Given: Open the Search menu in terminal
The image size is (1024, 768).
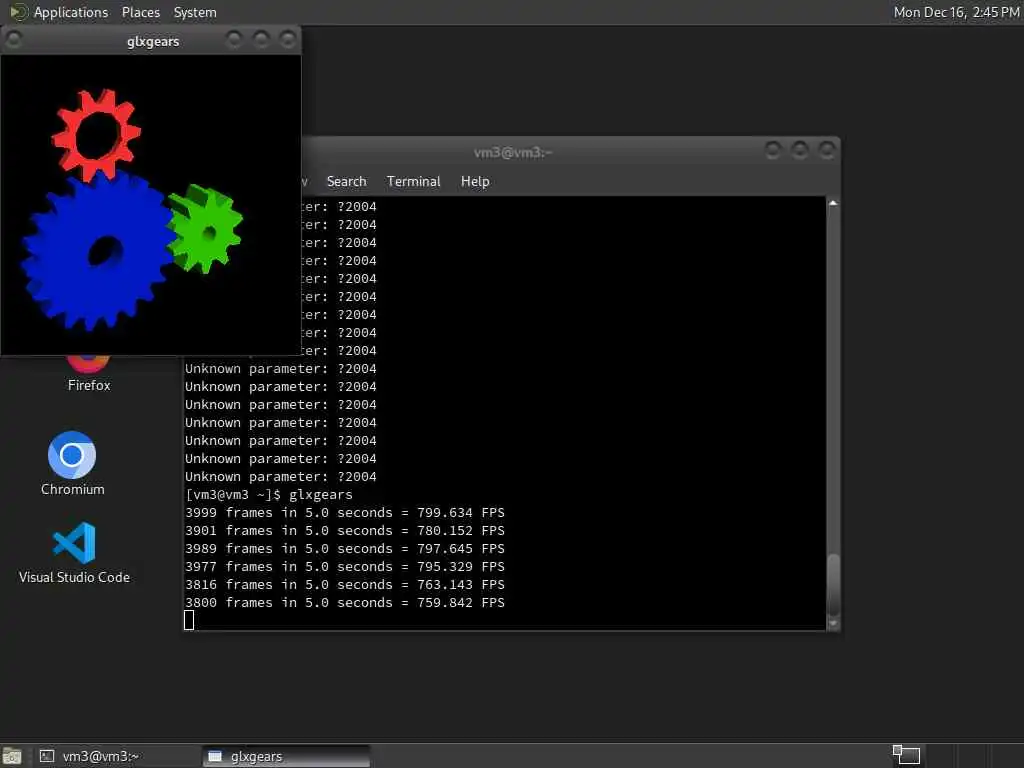Looking at the screenshot, I should pos(346,182).
